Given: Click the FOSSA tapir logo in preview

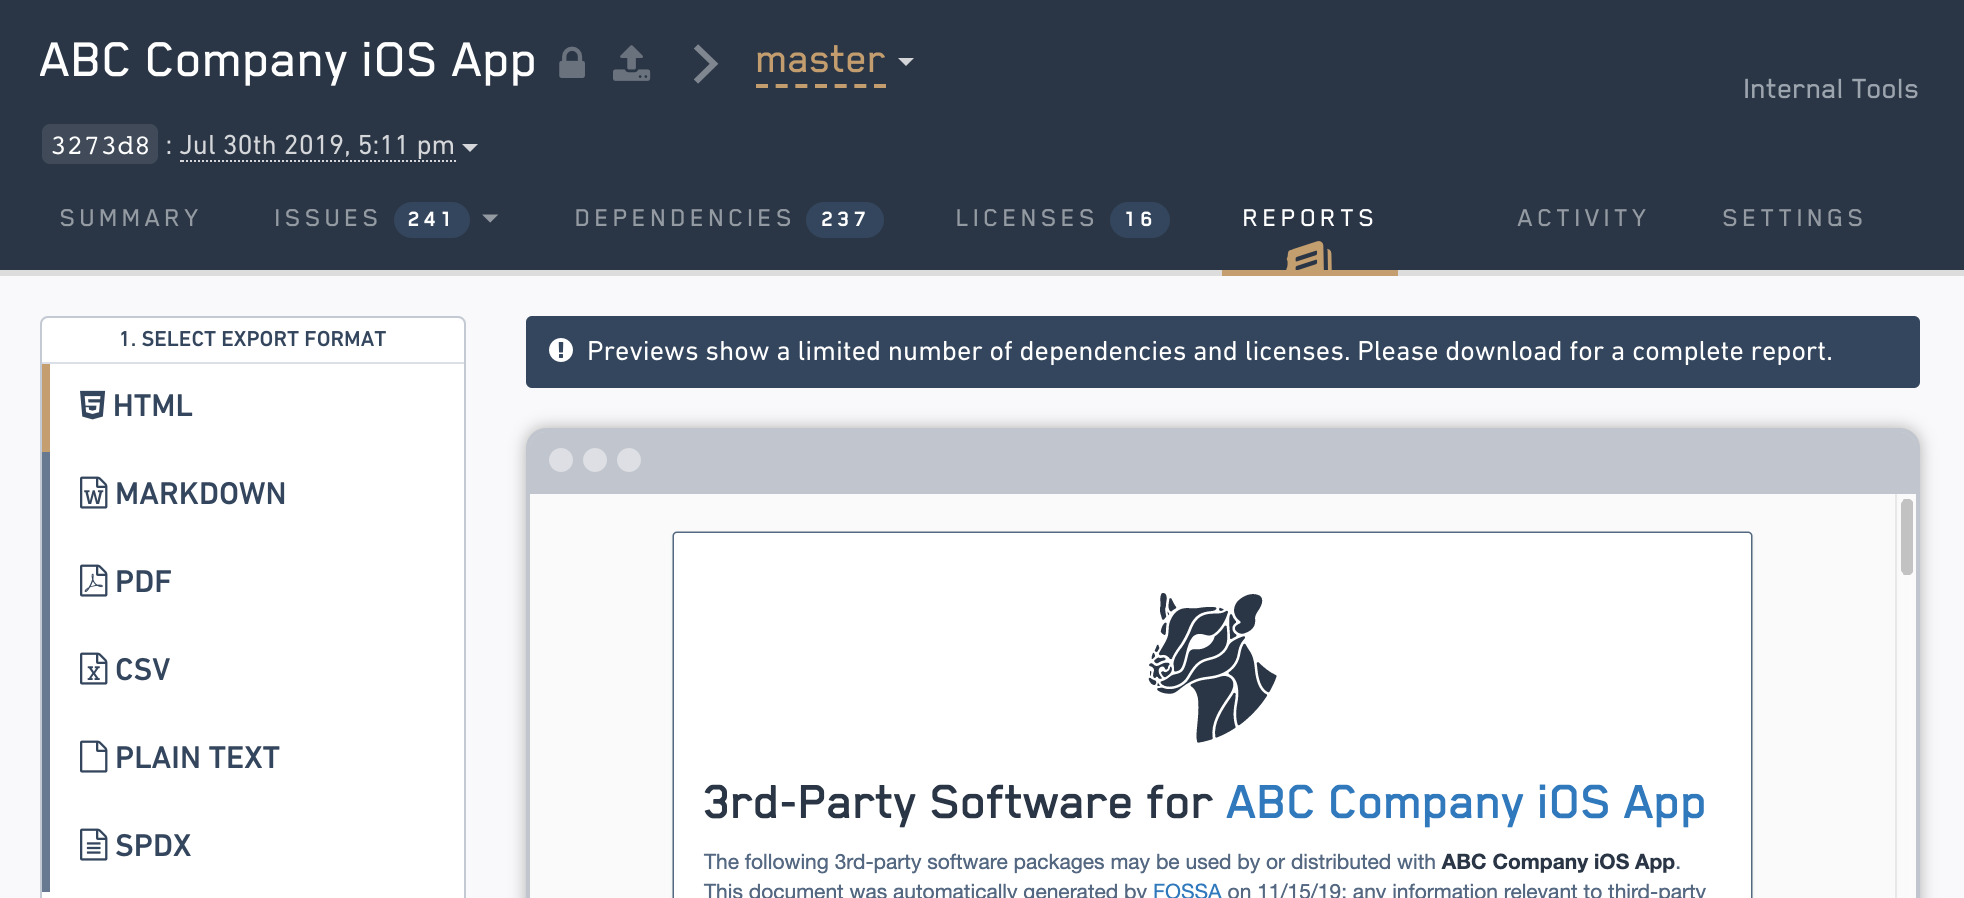Looking at the screenshot, I should tap(1212, 667).
